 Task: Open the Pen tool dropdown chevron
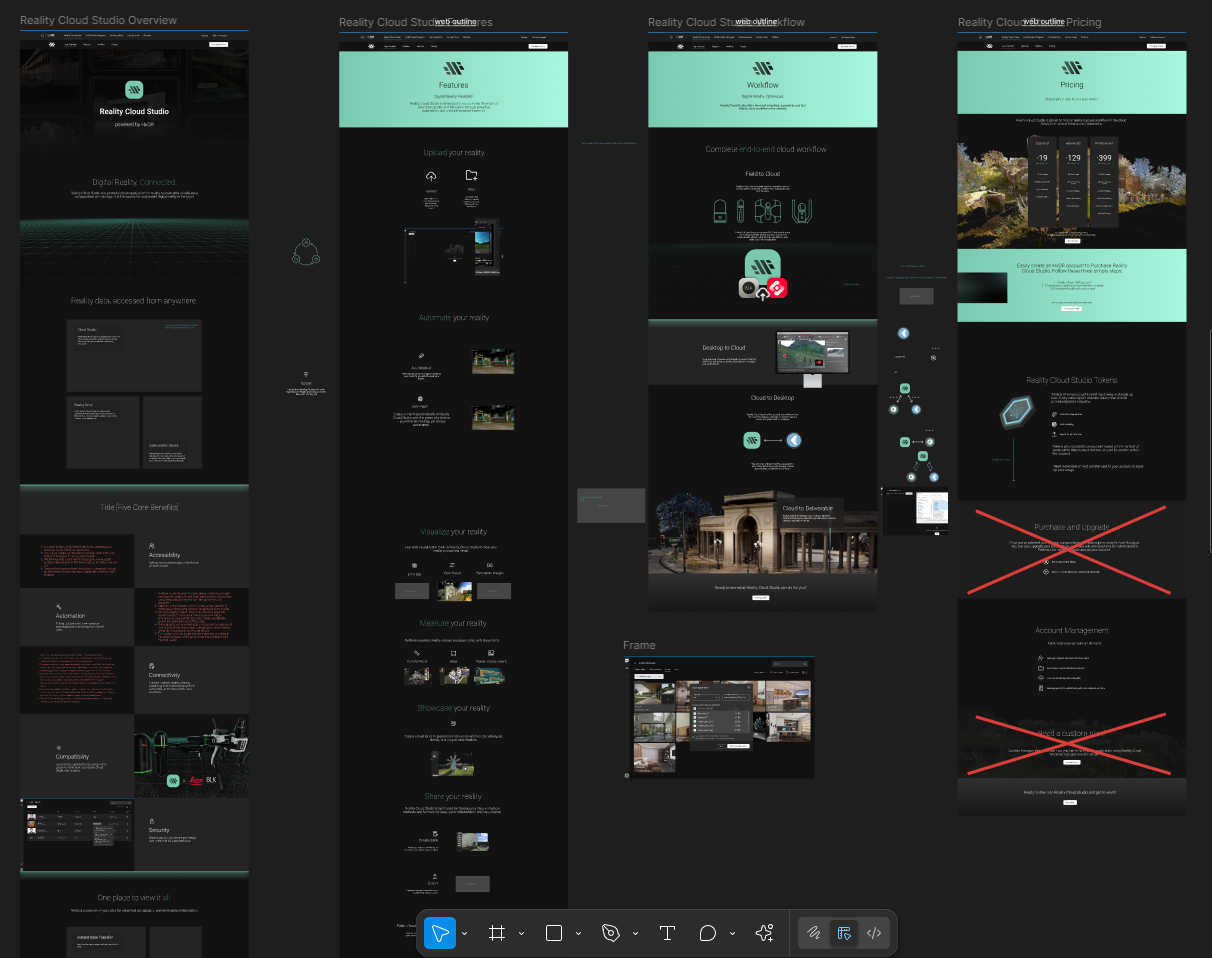[636, 934]
